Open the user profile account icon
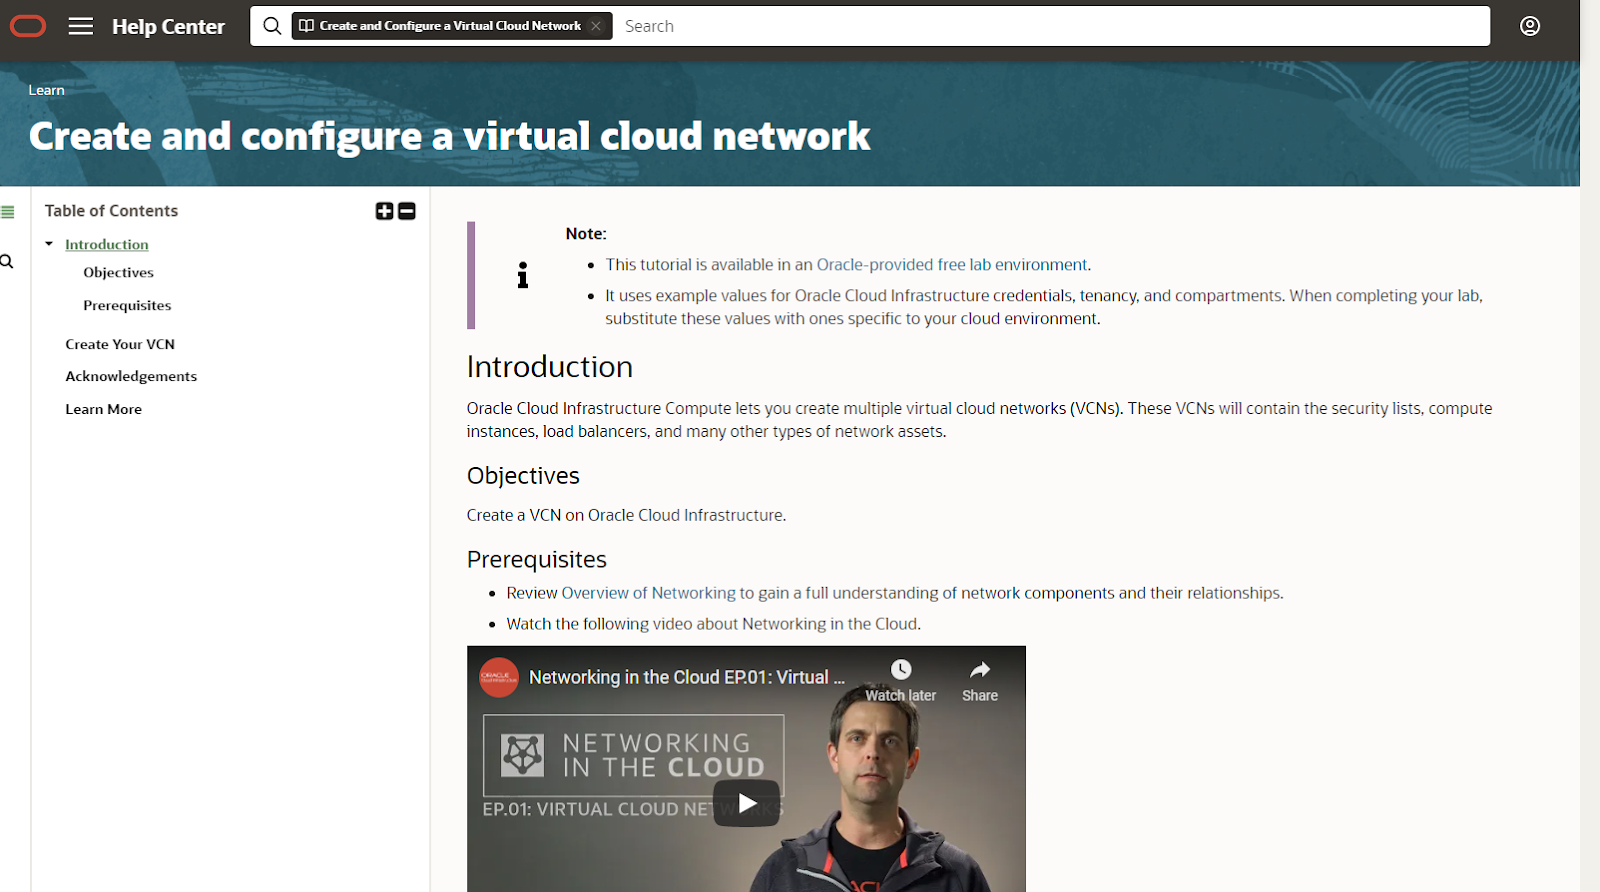The height and width of the screenshot is (892, 1600). pyautogui.click(x=1530, y=26)
